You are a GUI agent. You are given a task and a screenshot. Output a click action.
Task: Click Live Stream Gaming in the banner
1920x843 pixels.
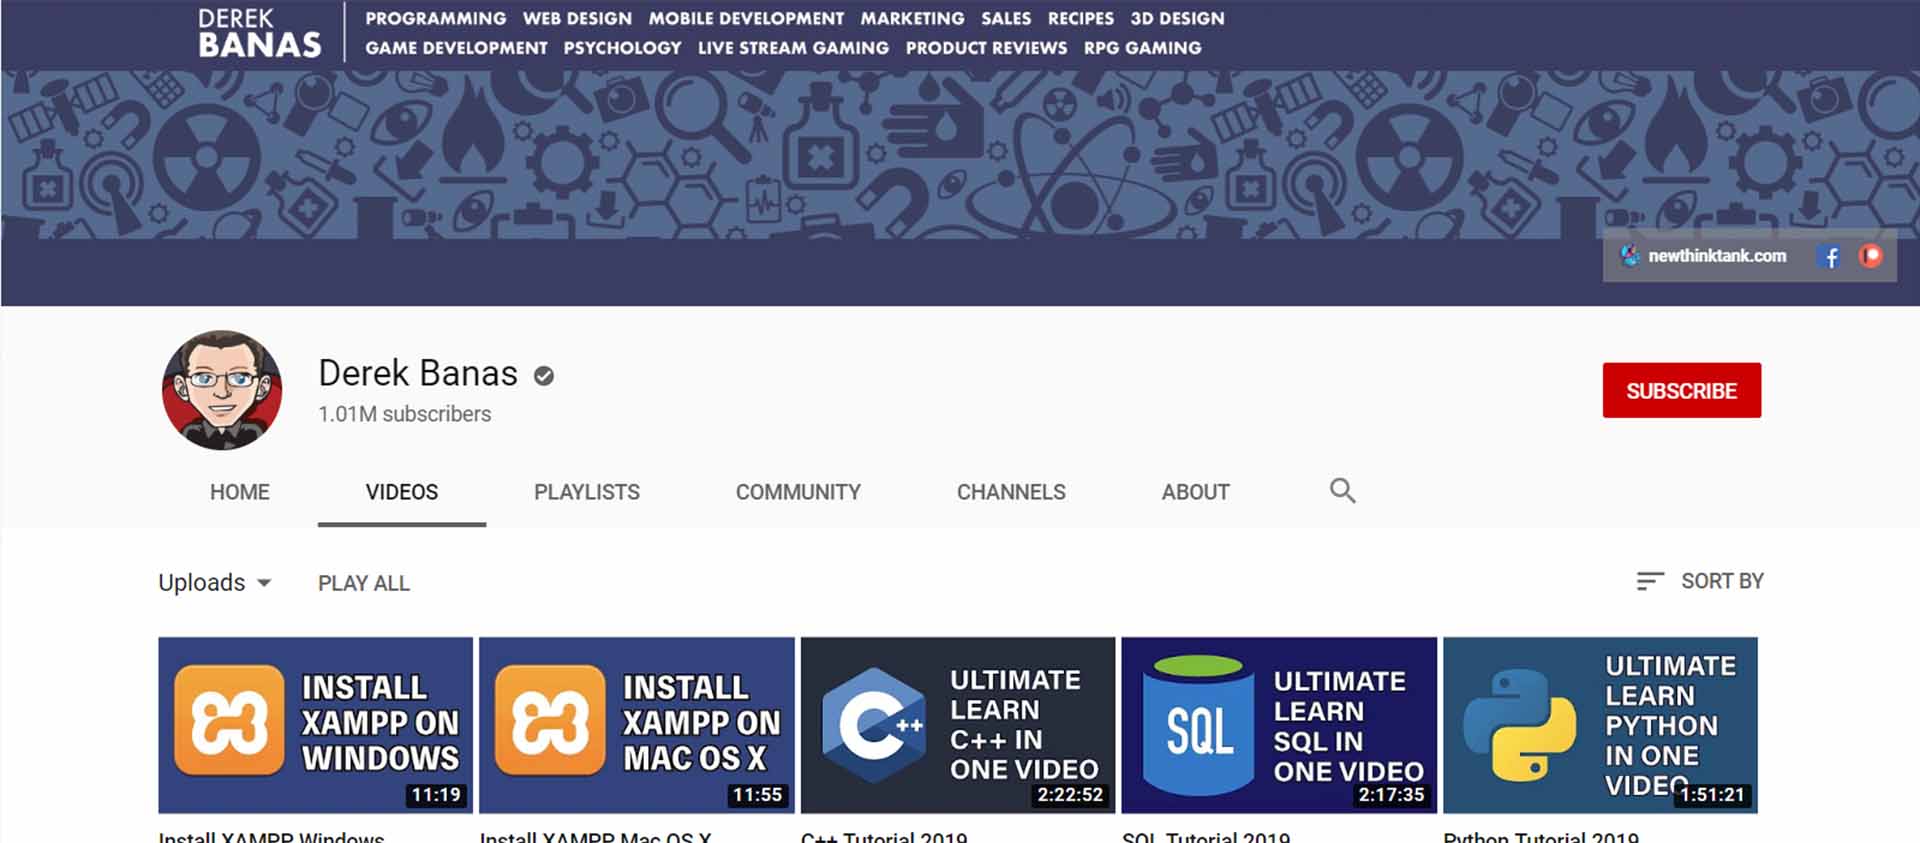click(793, 48)
